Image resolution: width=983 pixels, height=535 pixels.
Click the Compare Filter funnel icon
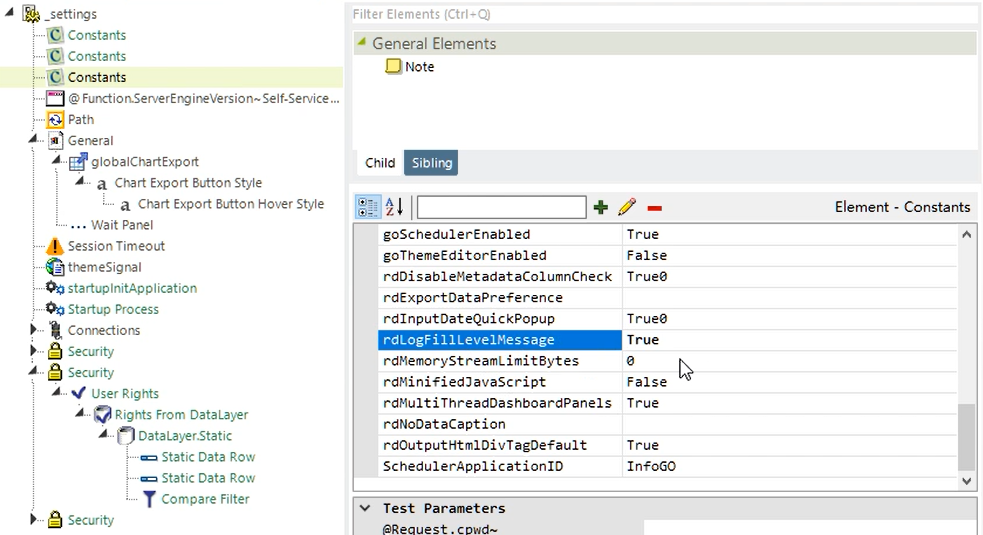(x=149, y=499)
